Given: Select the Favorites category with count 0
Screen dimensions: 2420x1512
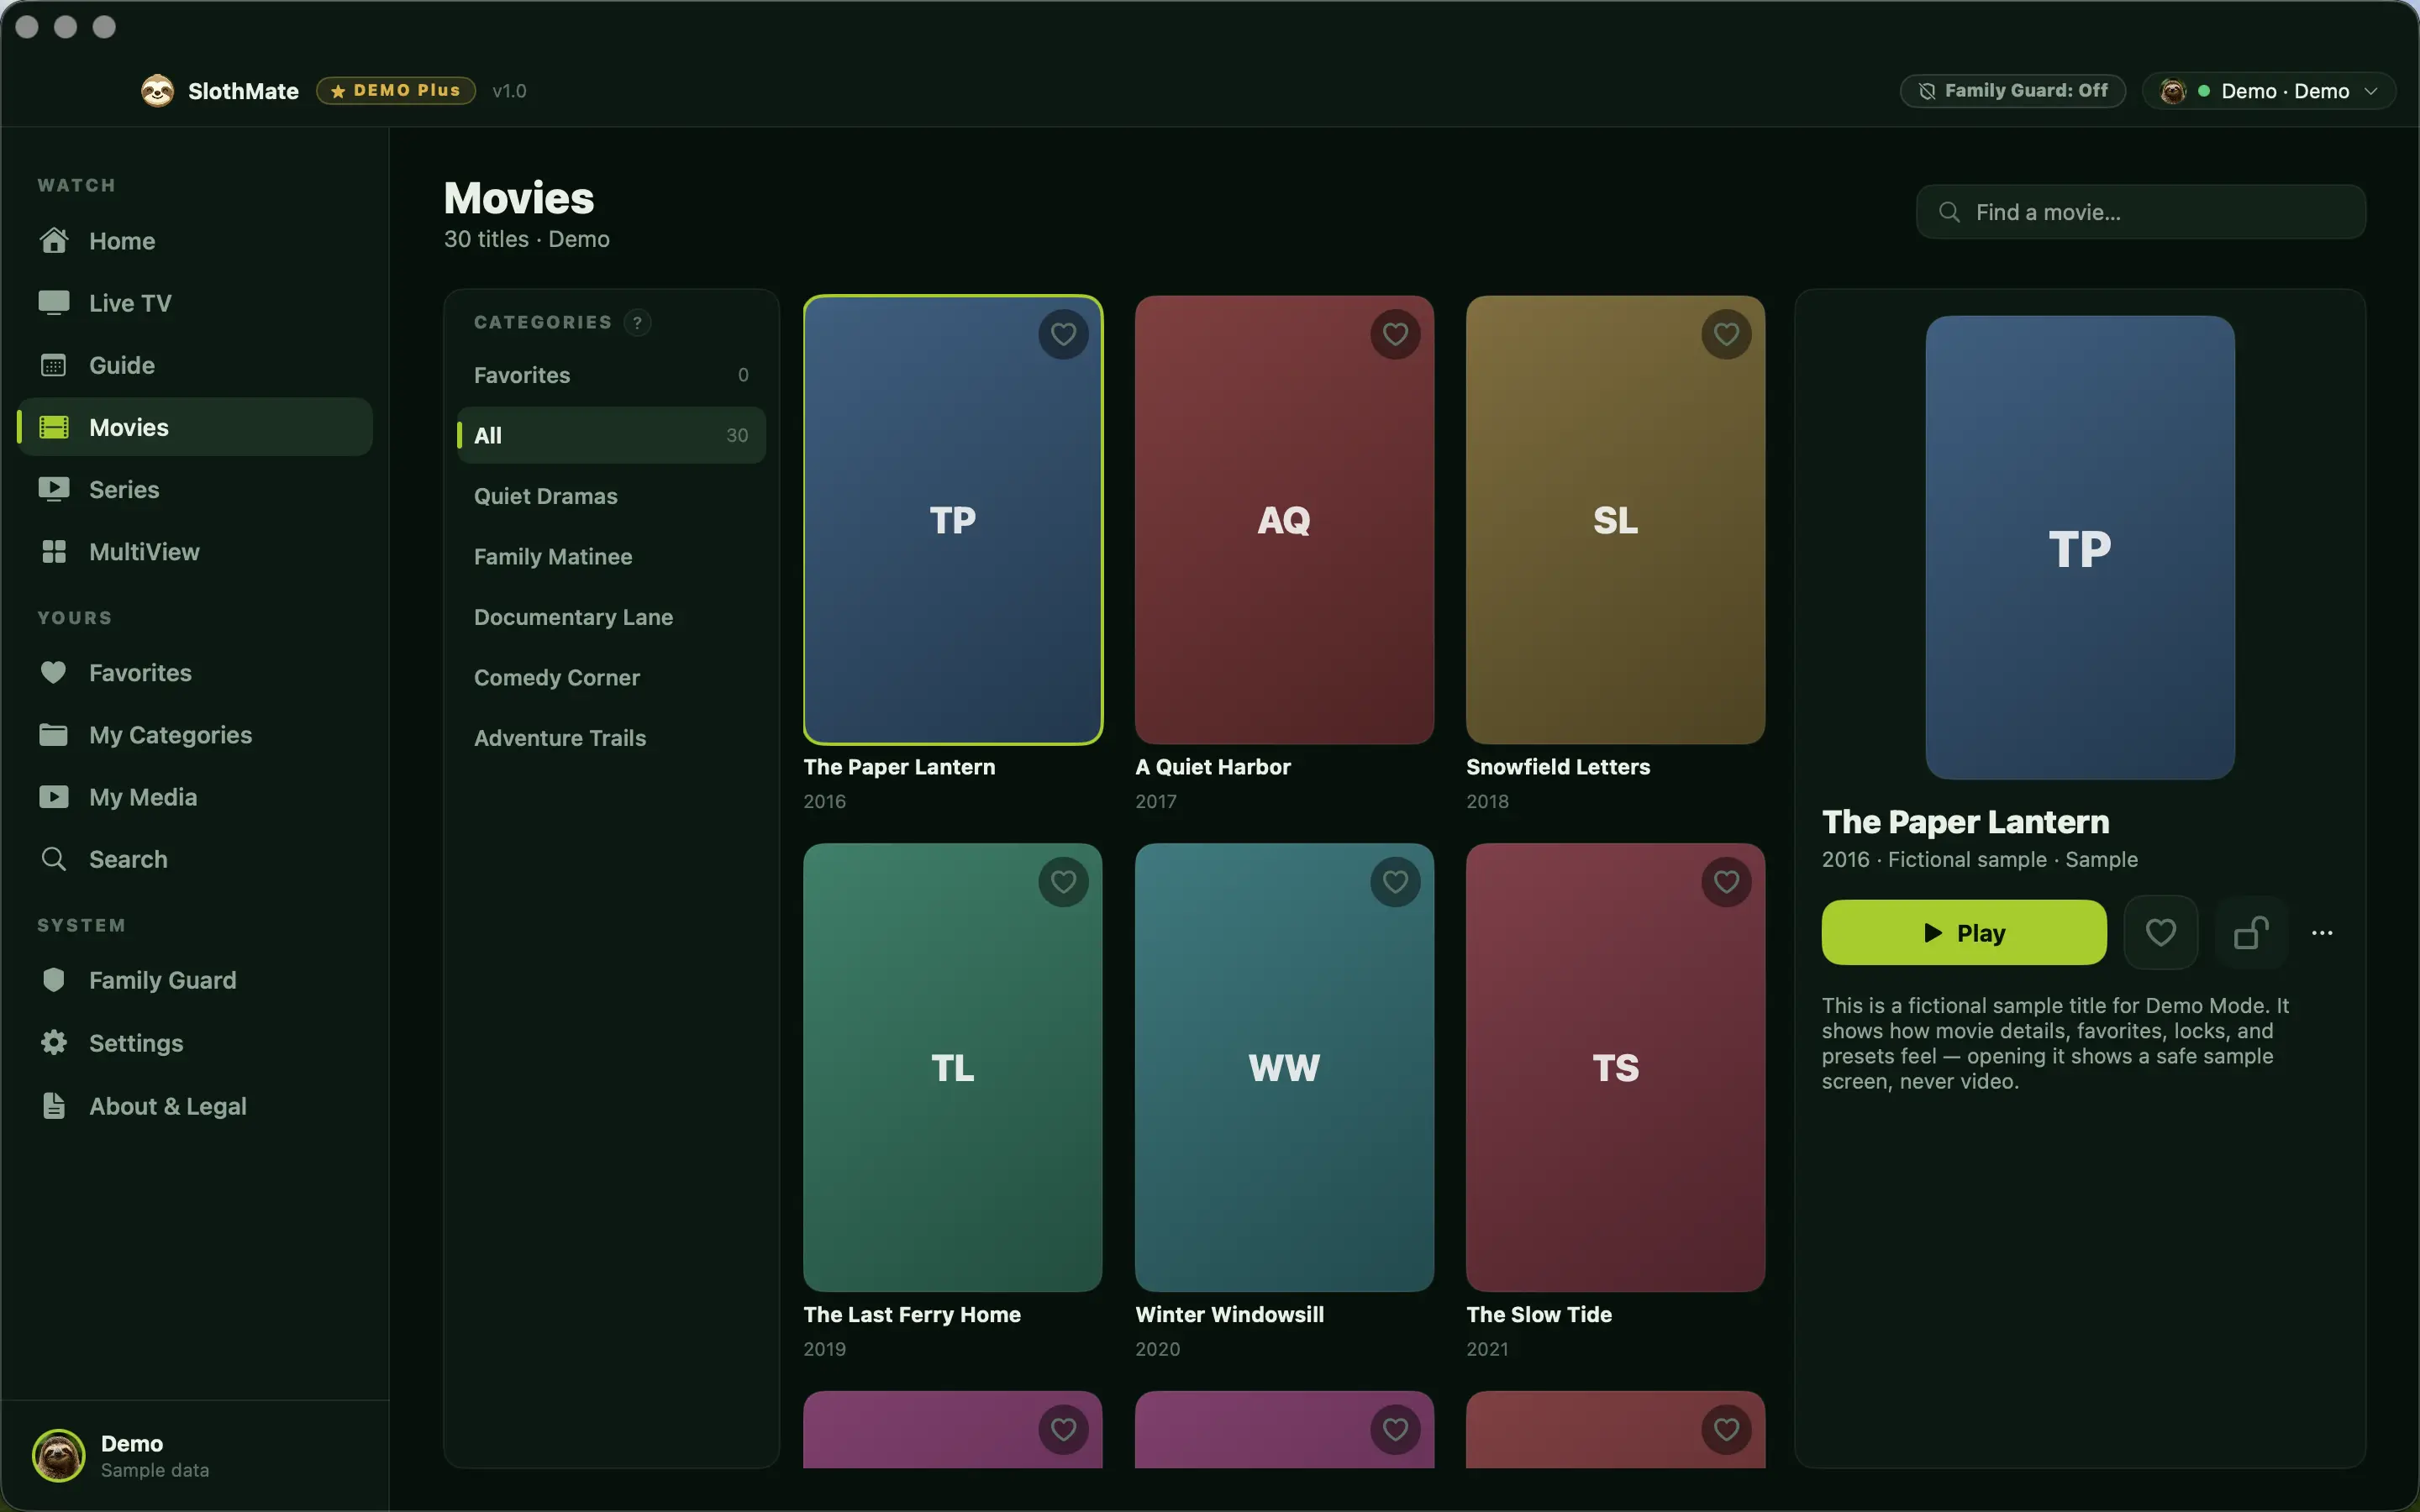Looking at the screenshot, I should click(x=611, y=375).
